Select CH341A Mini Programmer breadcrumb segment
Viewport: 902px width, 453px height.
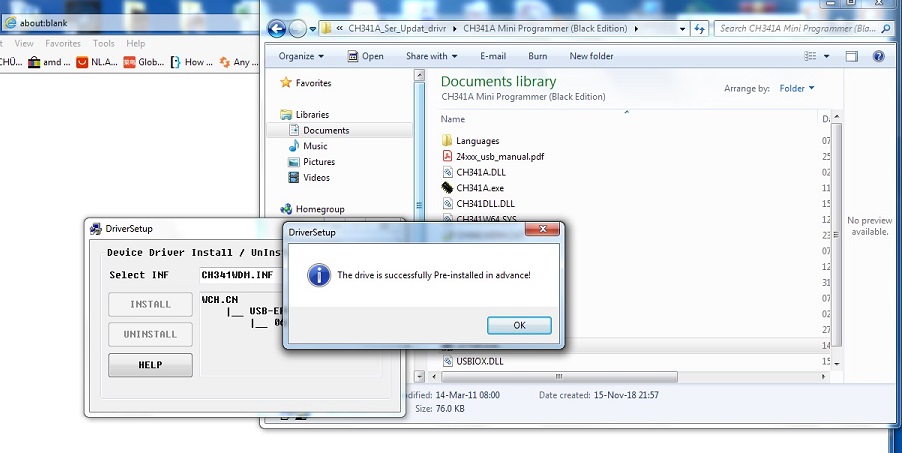click(x=545, y=28)
